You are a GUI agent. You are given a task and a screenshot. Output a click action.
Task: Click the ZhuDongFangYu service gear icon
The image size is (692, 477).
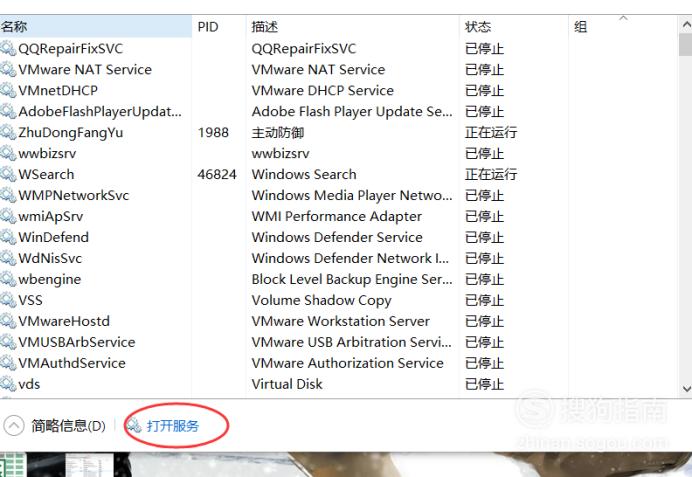(8, 132)
